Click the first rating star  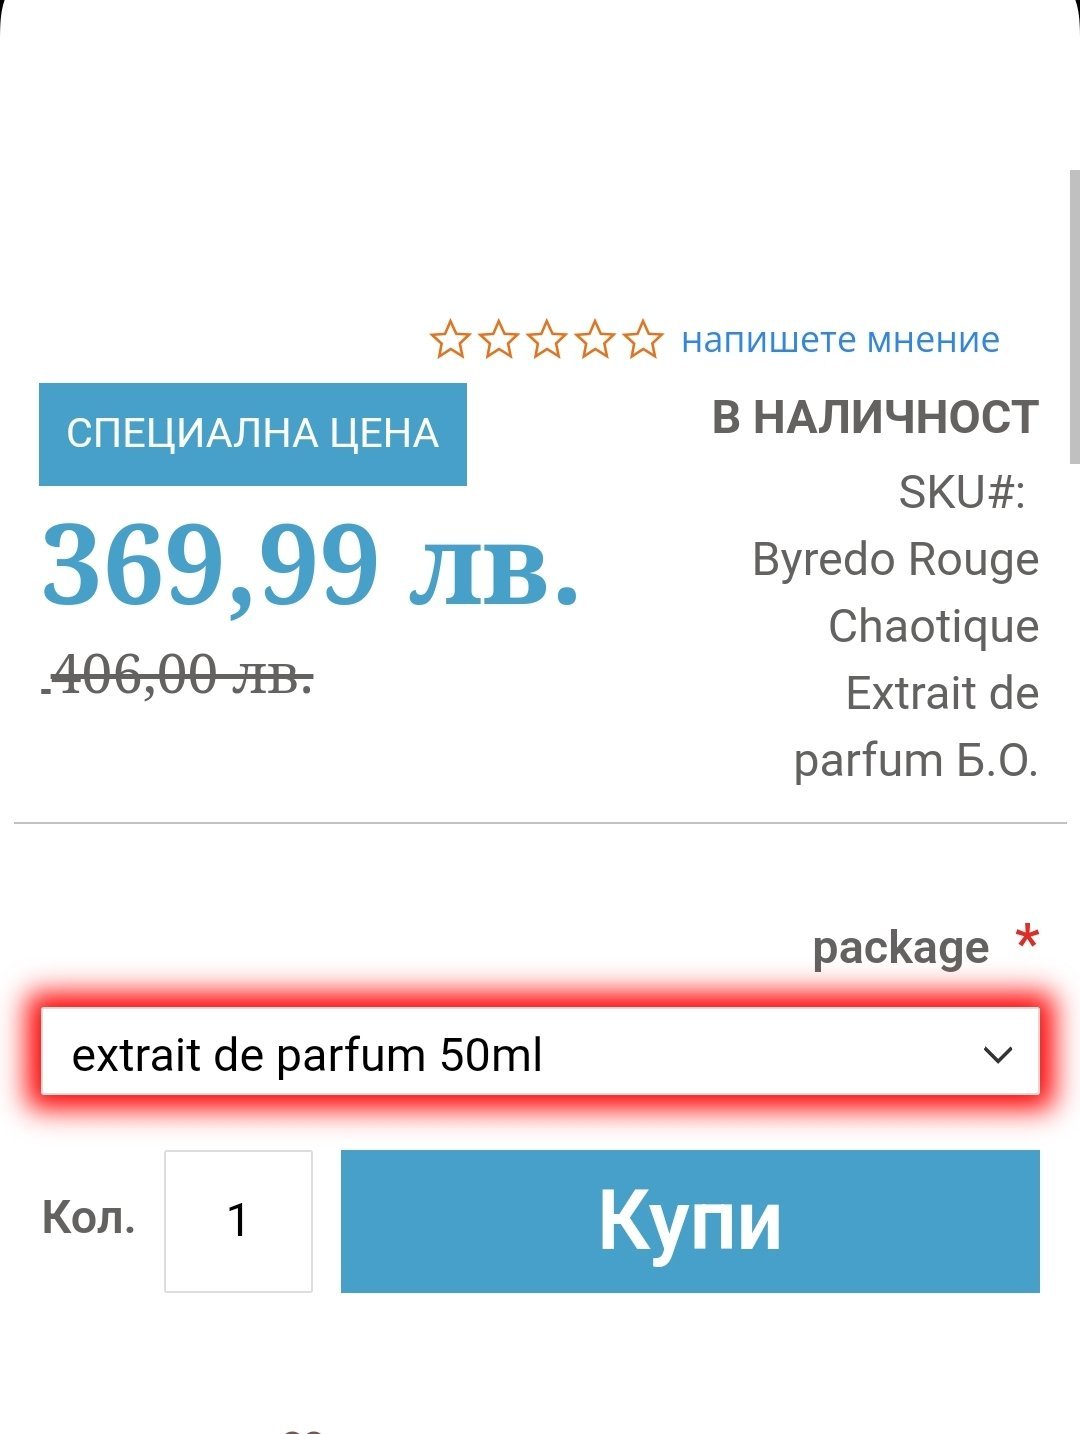click(x=450, y=340)
